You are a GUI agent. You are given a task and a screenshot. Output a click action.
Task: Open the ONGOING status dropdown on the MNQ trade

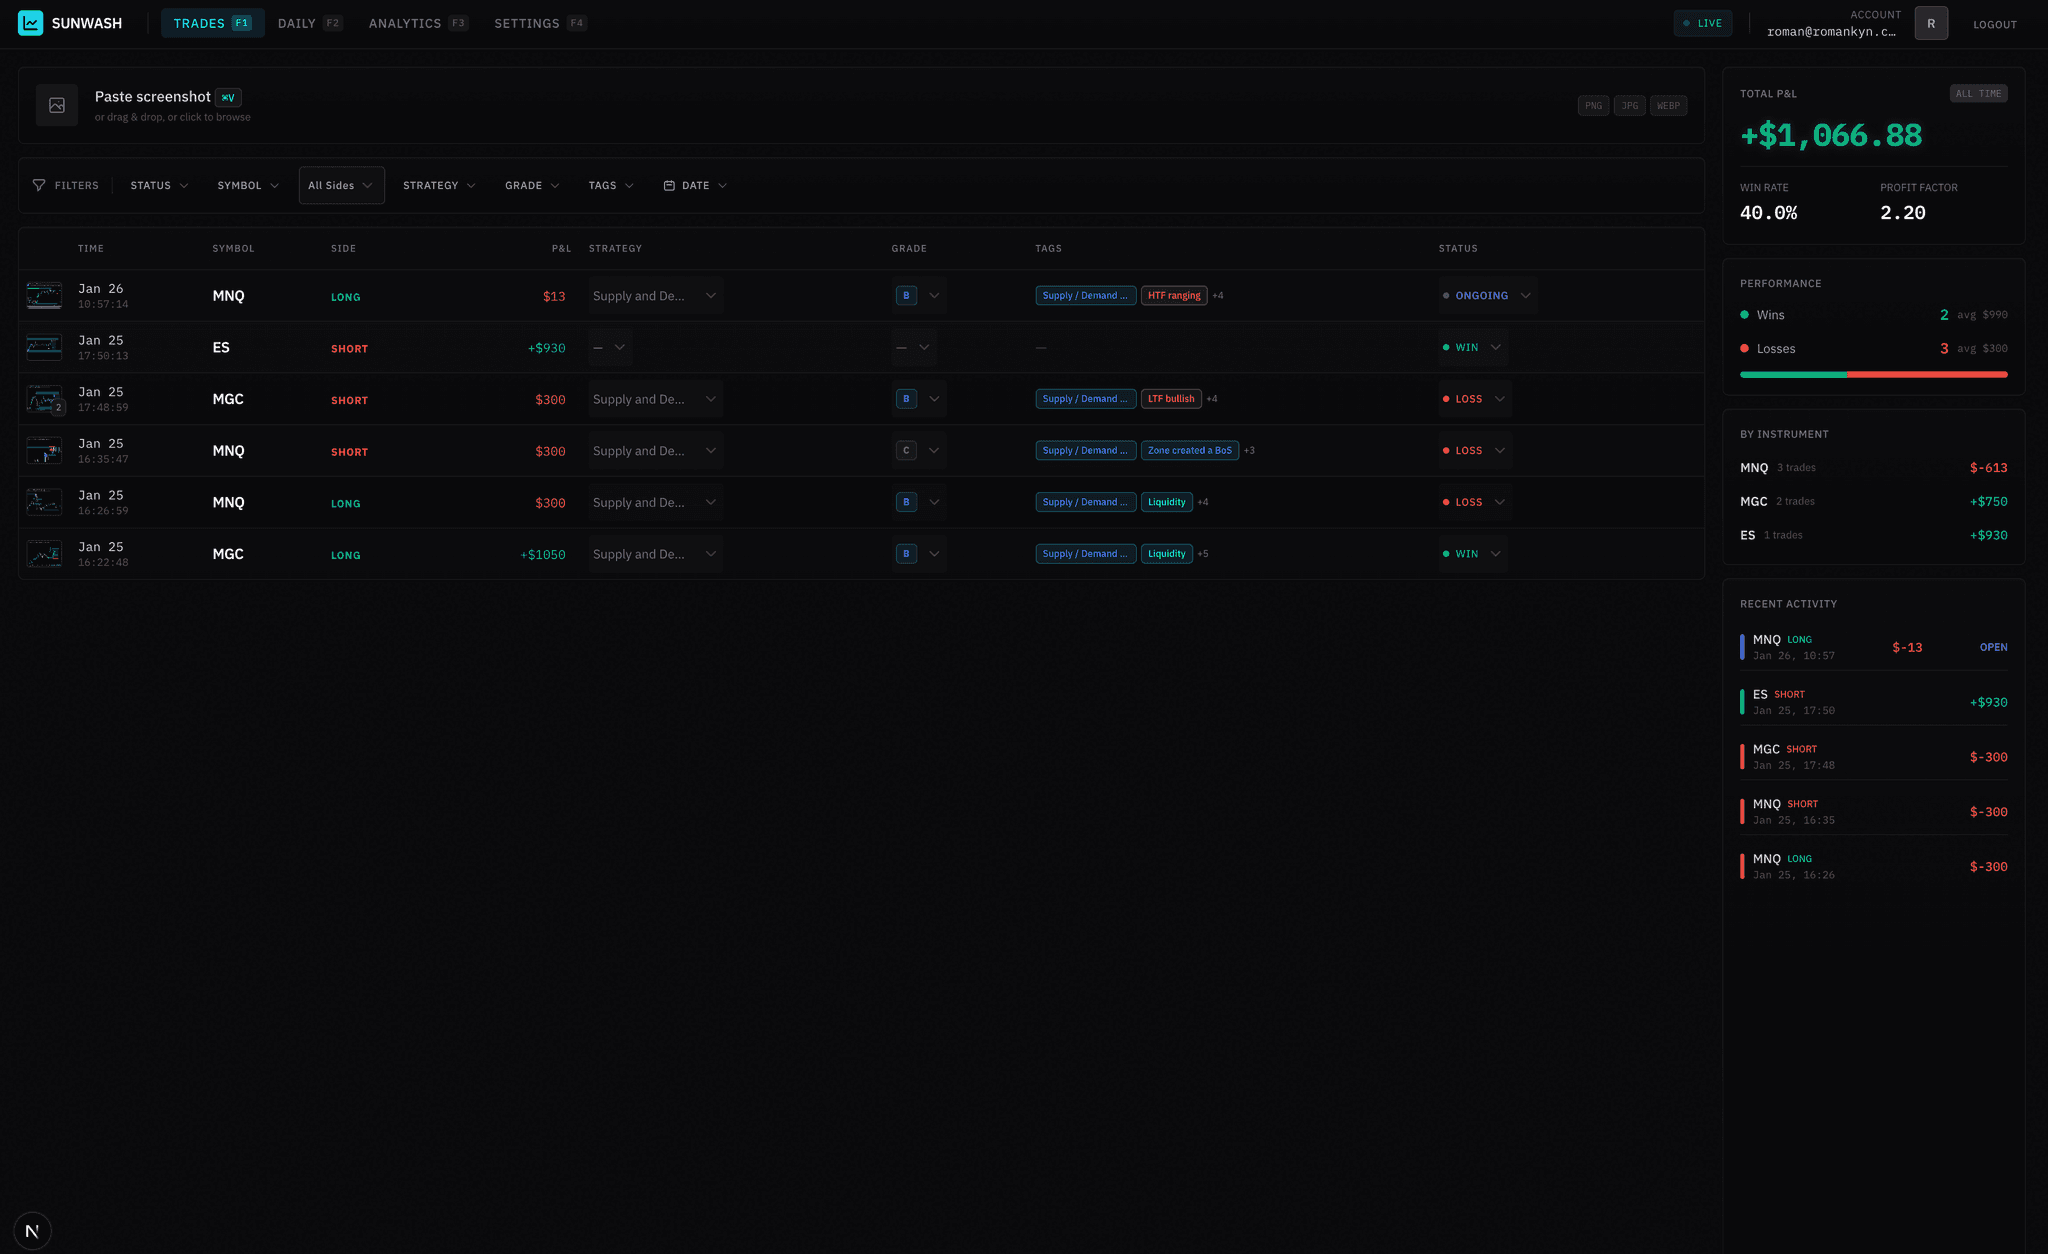pos(1488,295)
